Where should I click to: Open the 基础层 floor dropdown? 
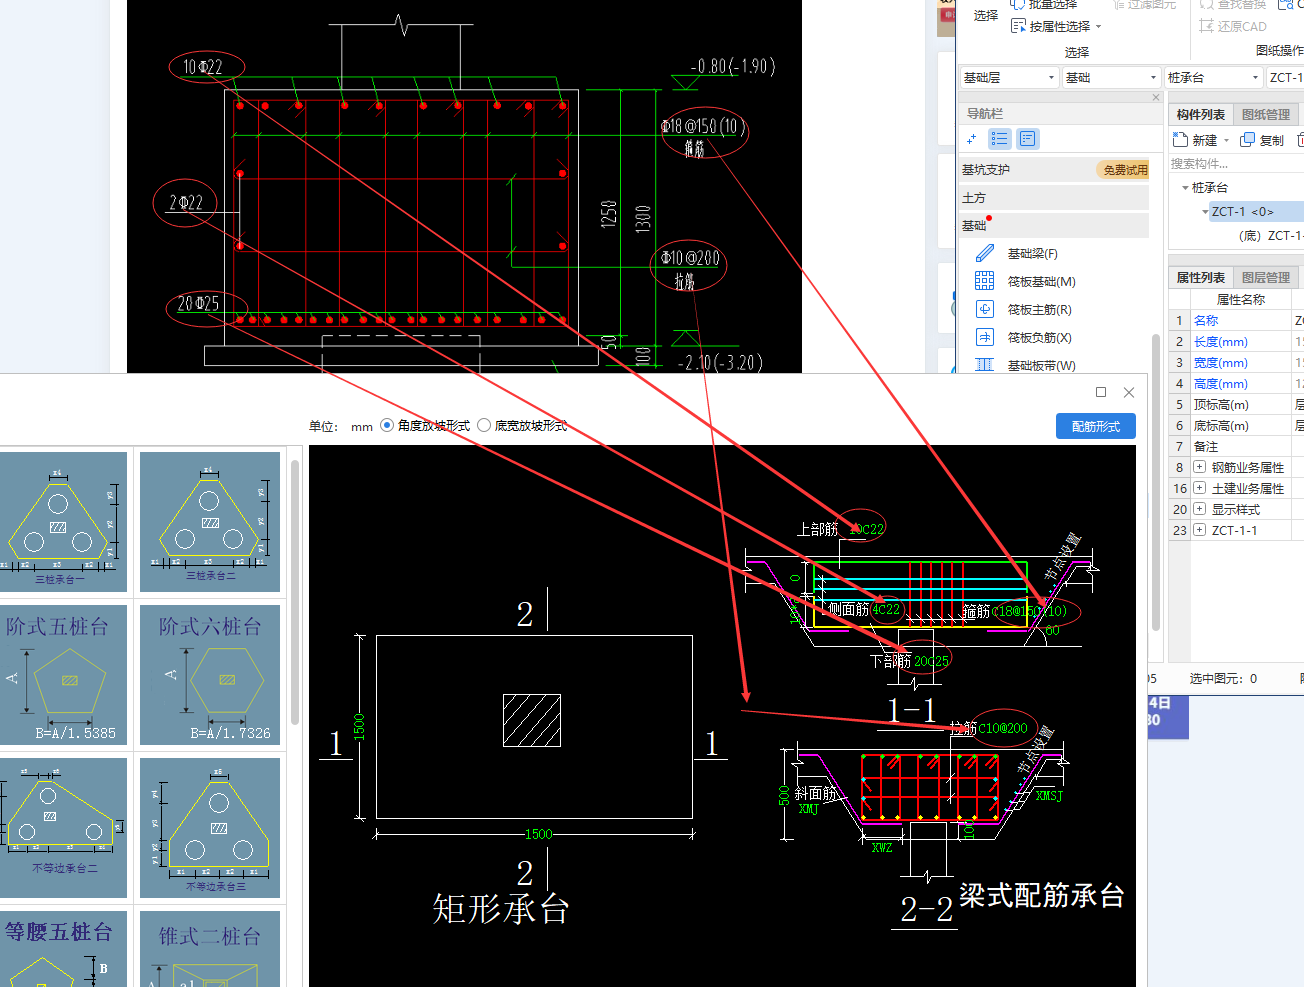coord(1008,77)
